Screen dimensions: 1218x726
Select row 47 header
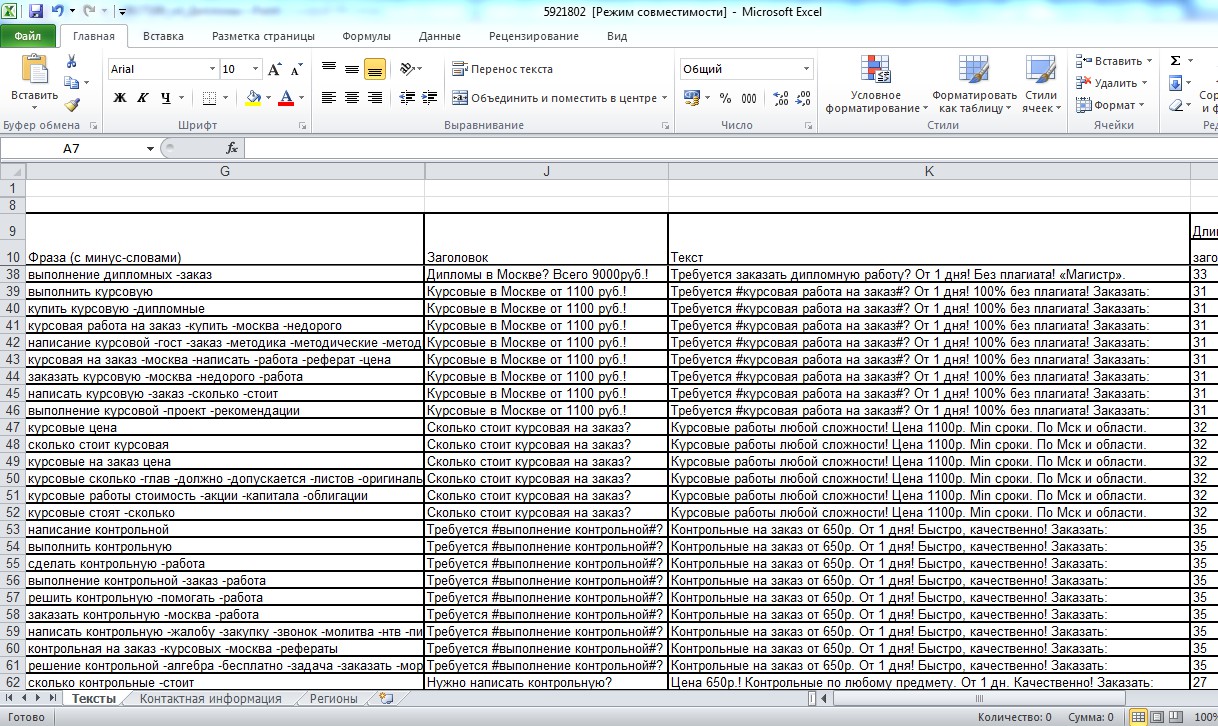pyautogui.click(x=13, y=427)
